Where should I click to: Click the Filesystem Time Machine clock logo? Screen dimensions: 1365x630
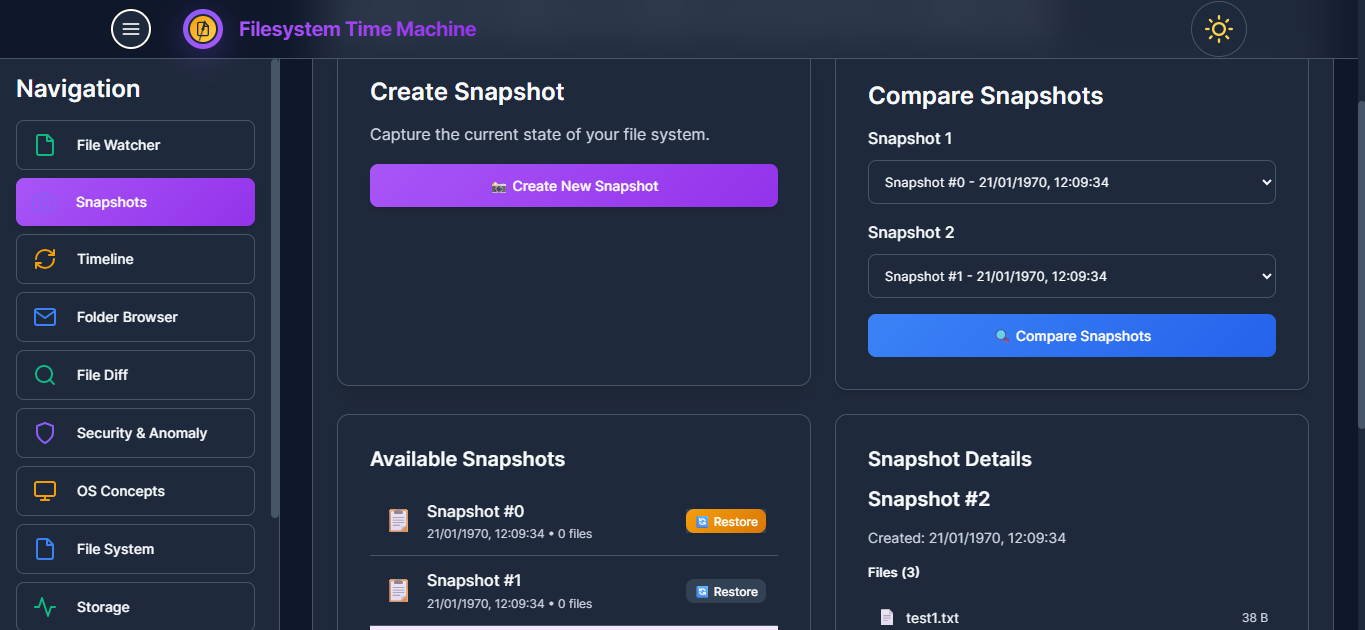[x=201, y=29]
